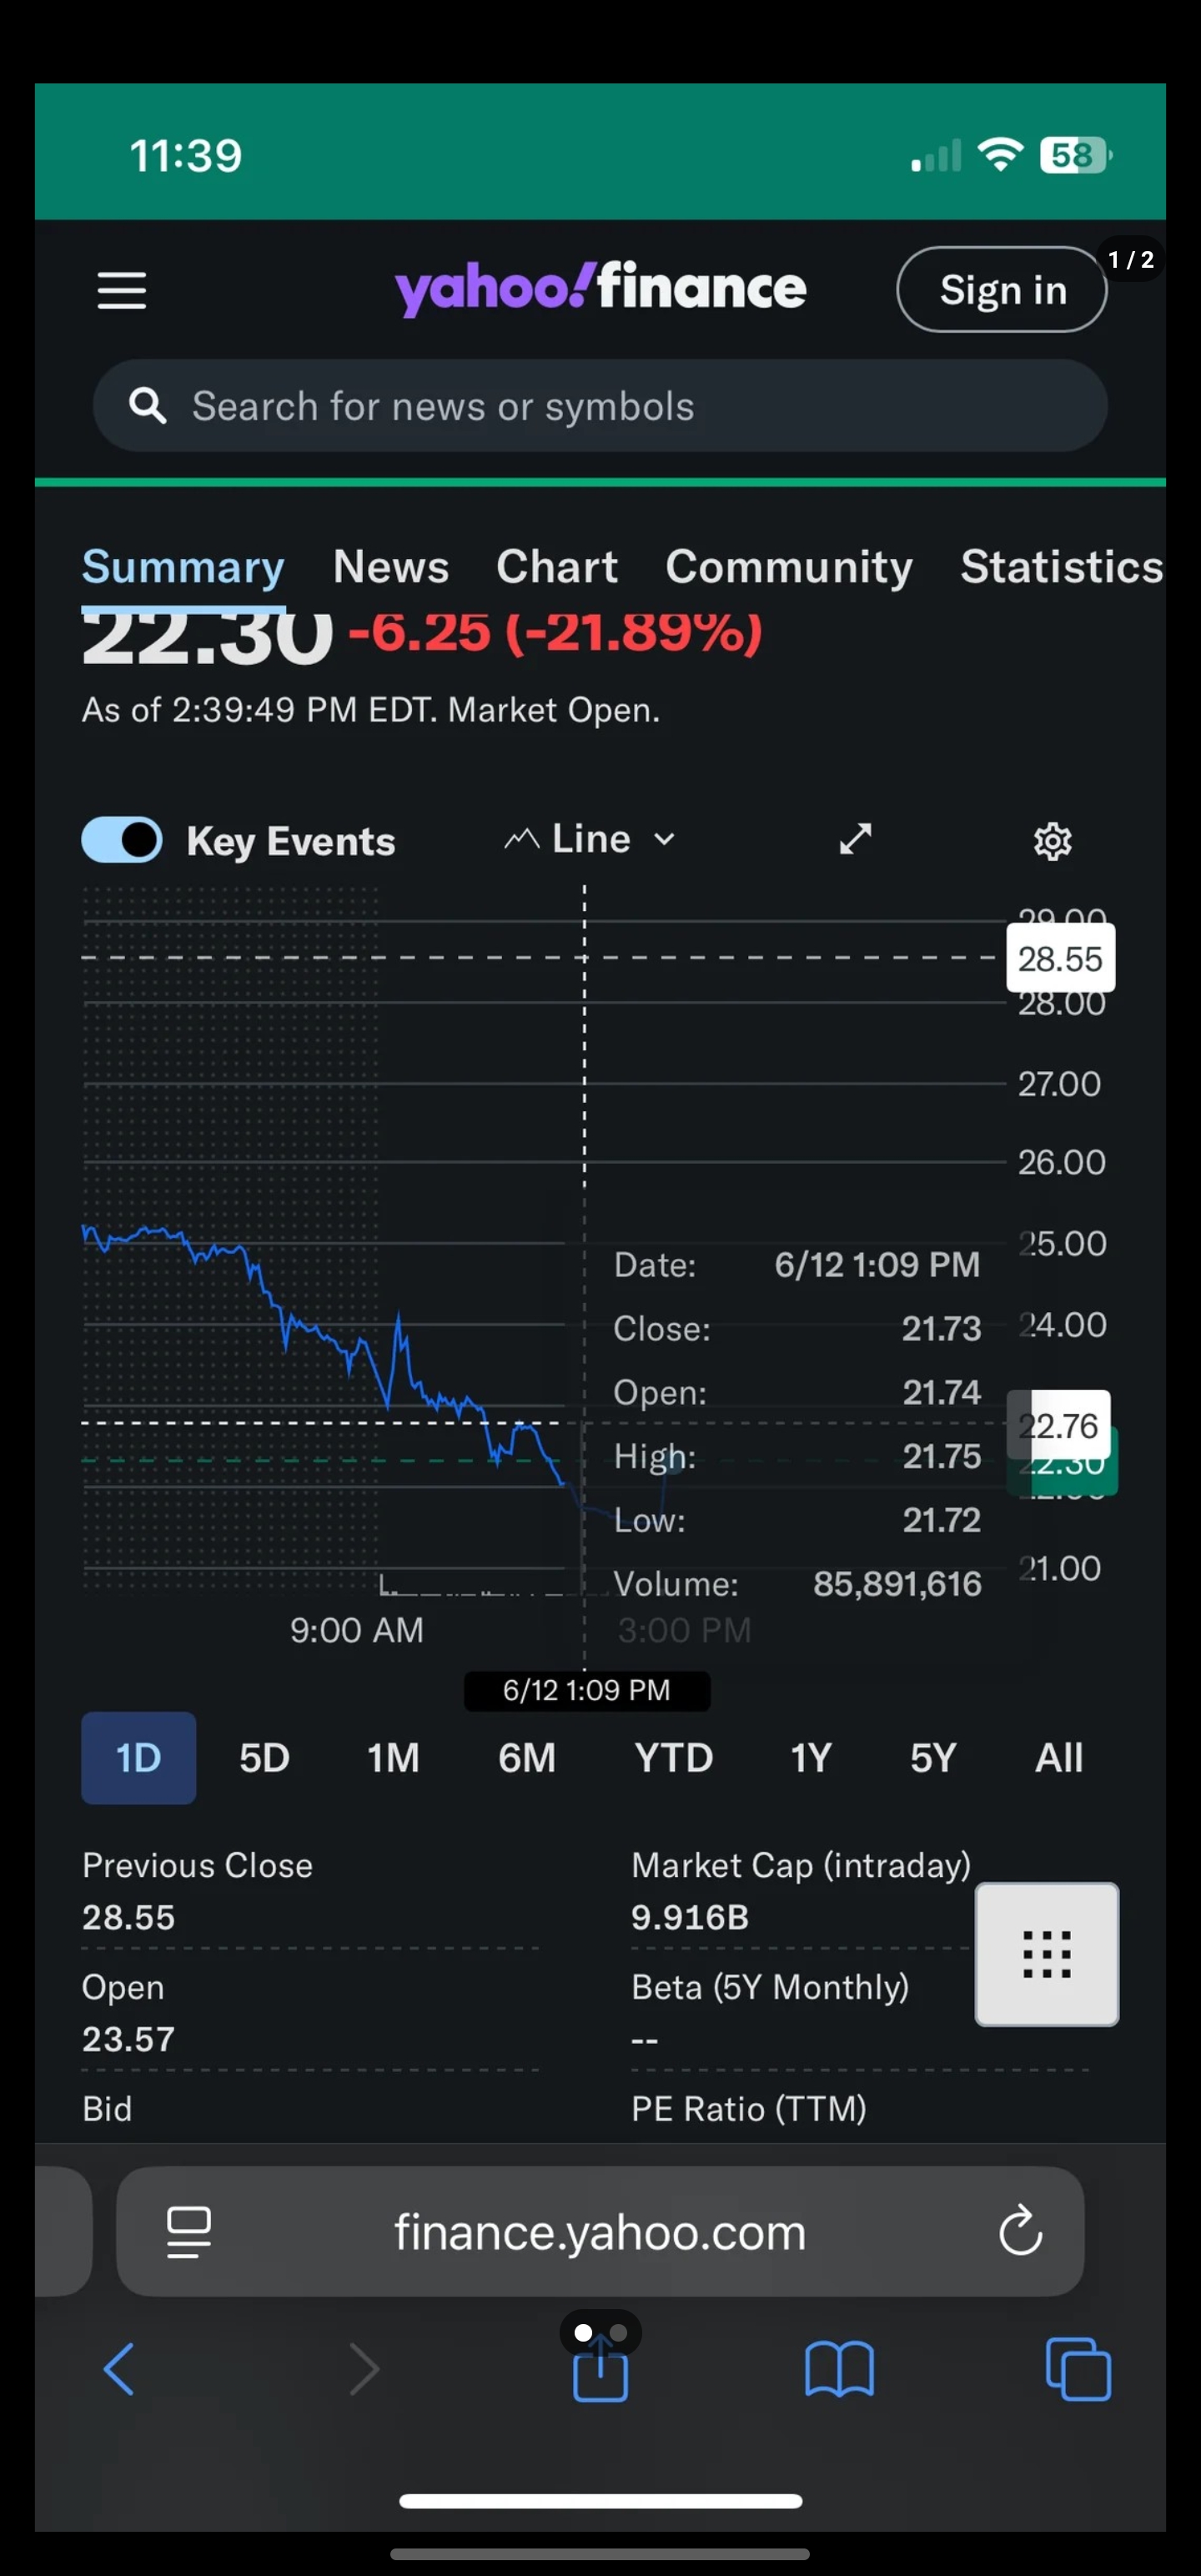Tap the Bid label
The height and width of the screenshot is (2576, 1201).
pos(107,2109)
